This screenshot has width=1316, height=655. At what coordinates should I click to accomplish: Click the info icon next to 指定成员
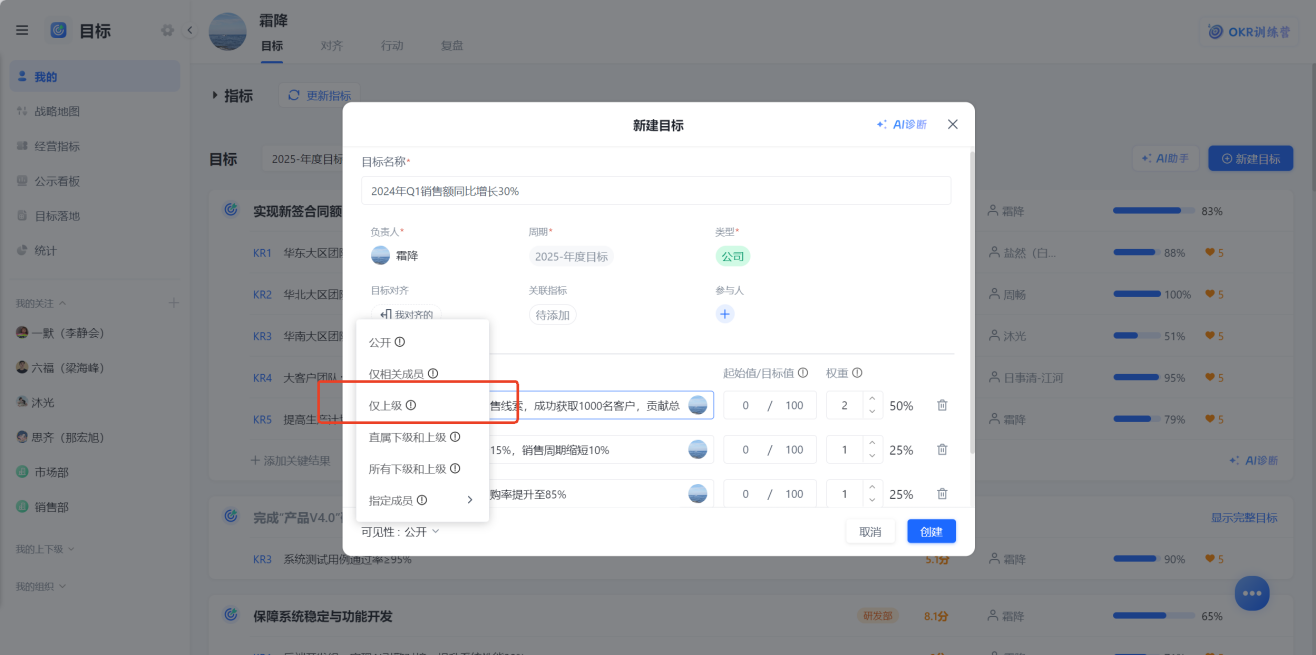pyautogui.click(x=422, y=500)
